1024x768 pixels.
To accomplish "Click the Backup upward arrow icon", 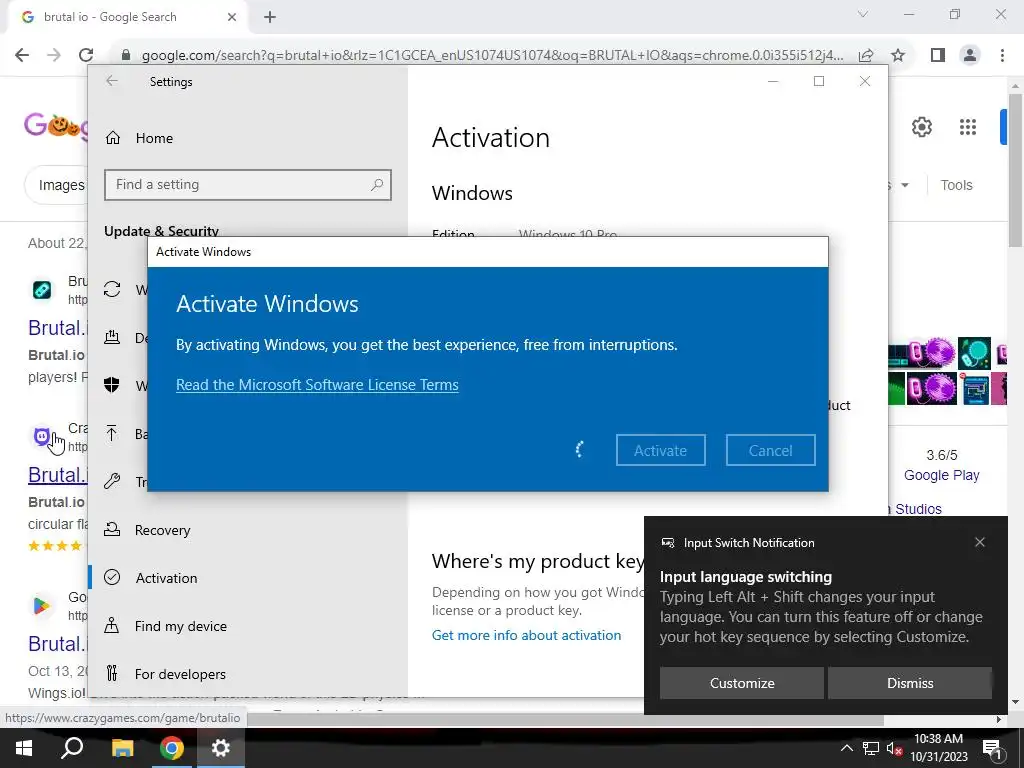I will point(112,433).
